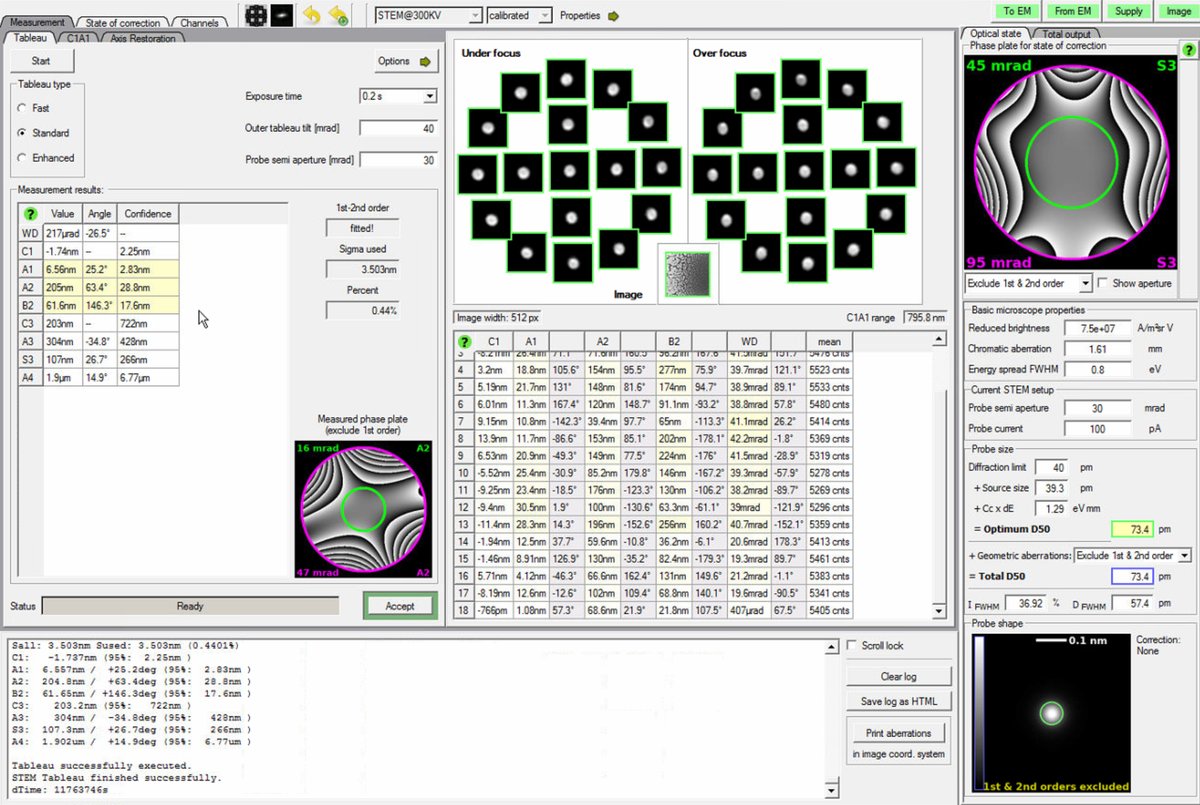Click the Outer tableau tilt input field
Screen dimensions: 1200x805
point(398,128)
